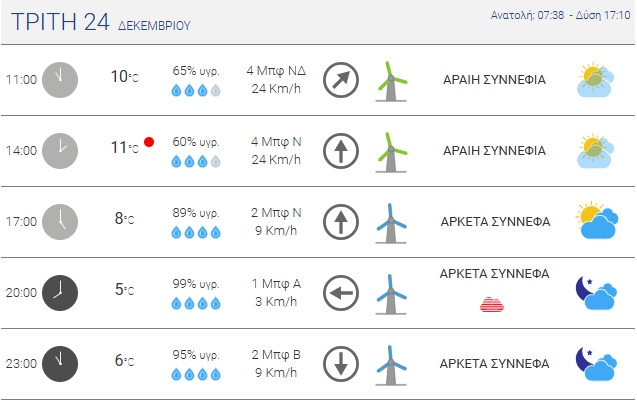
Task: Click the dark 20:00 clock icon
Action: tap(60, 293)
